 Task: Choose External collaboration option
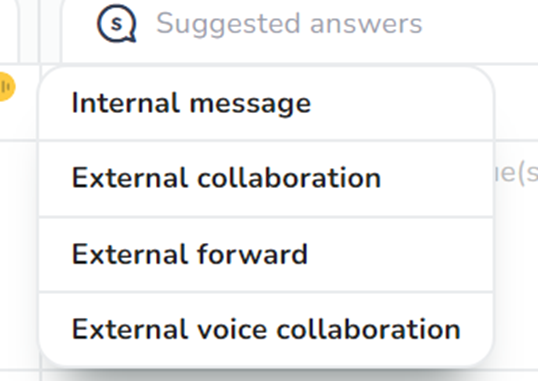pyautogui.click(x=266, y=178)
